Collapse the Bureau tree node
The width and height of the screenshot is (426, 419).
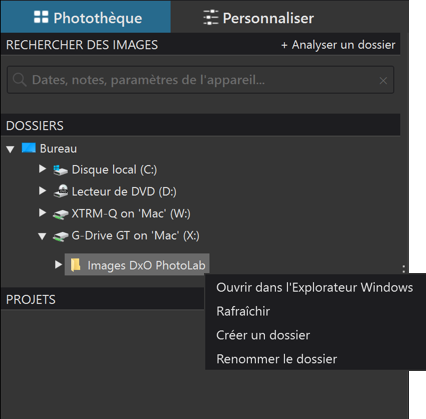[x=10, y=149]
